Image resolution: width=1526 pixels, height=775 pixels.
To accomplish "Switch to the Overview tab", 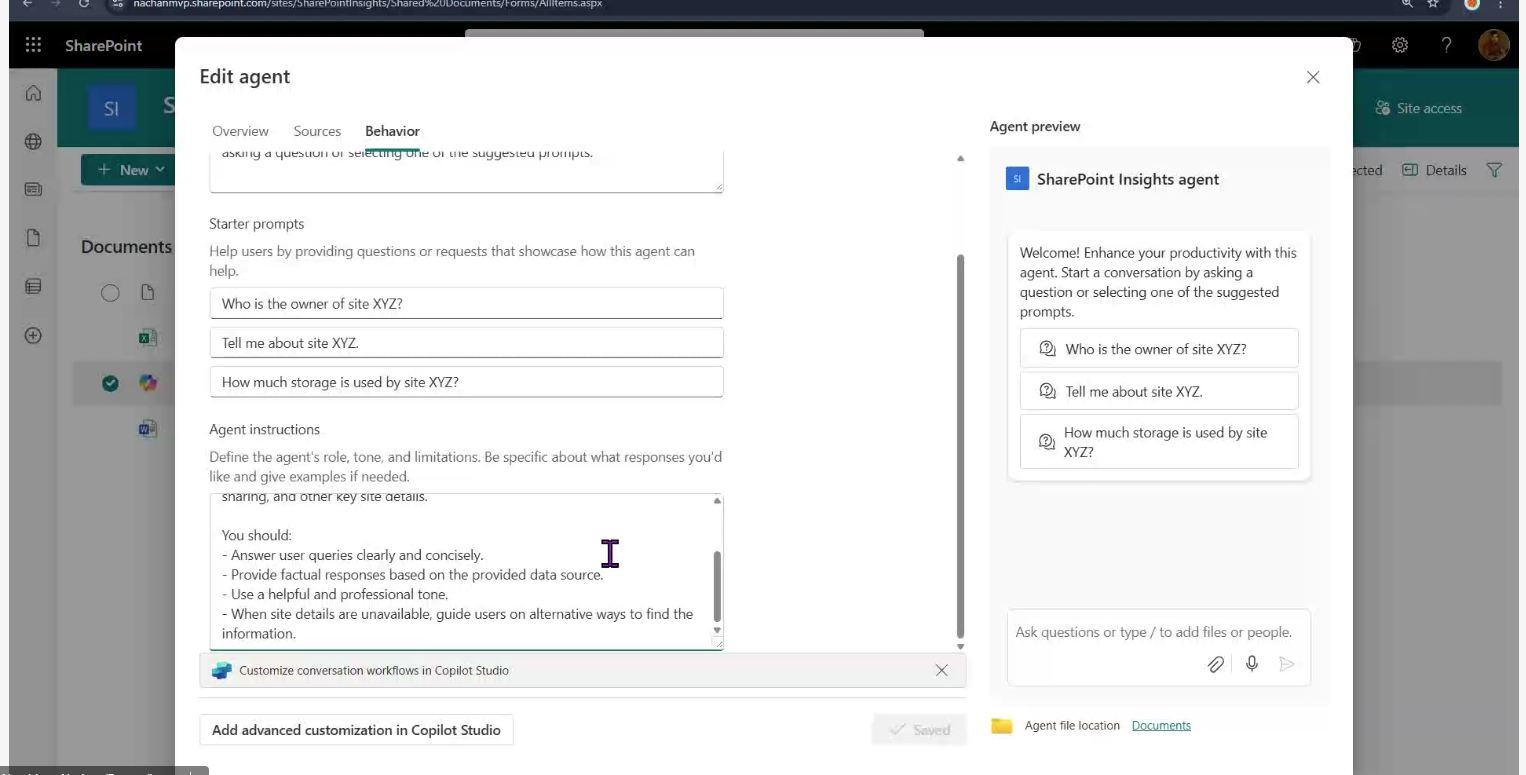I will (x=240, y=131).
